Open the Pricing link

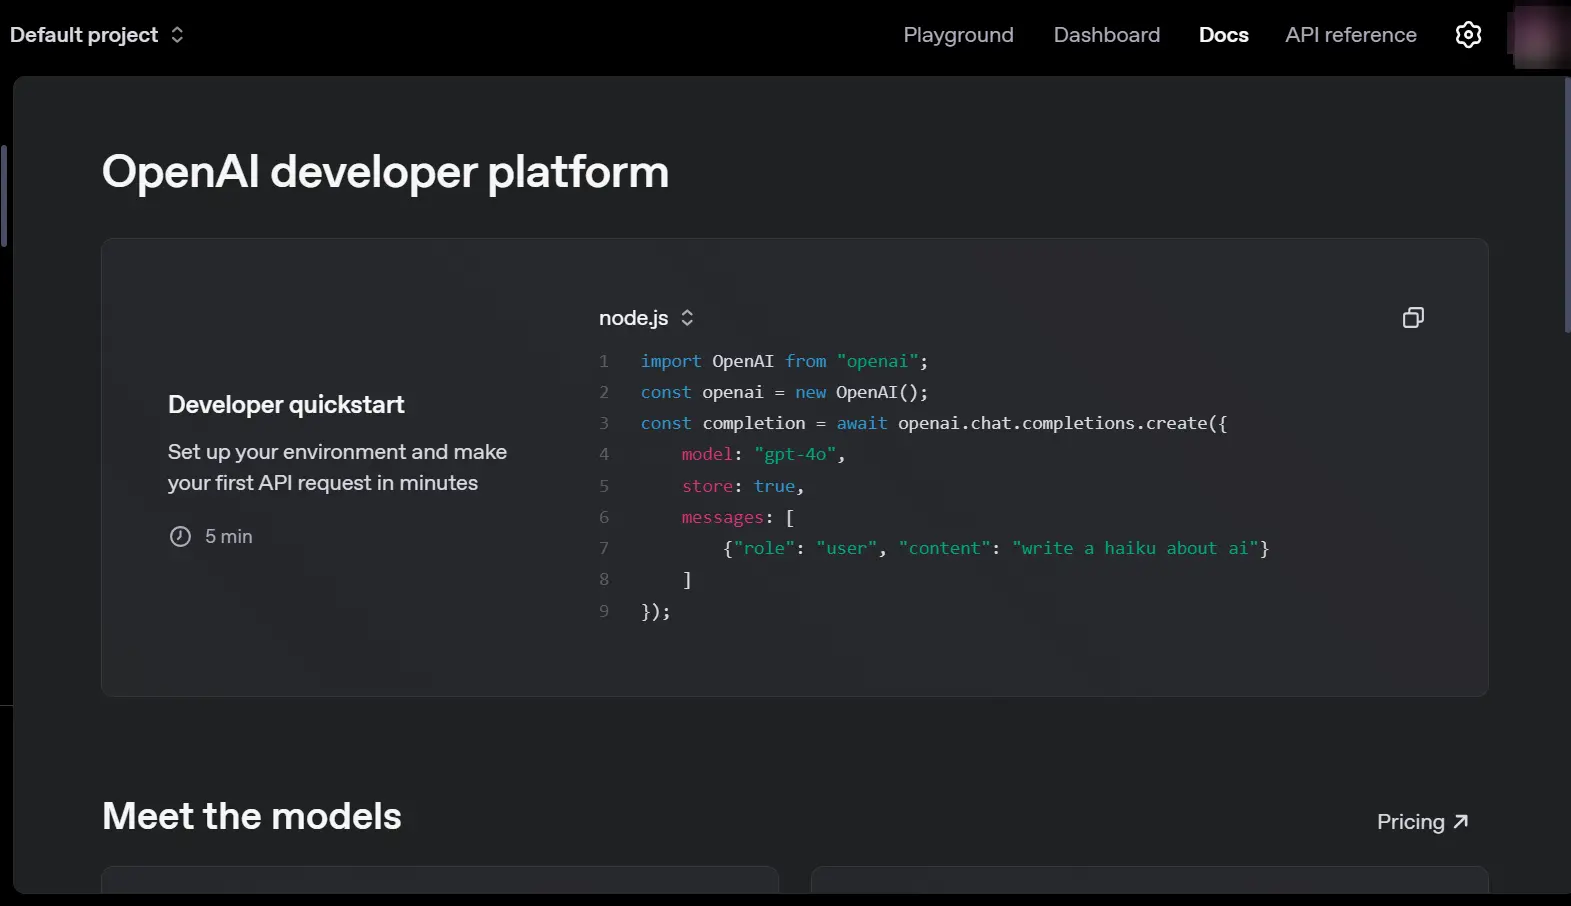(1422, 822)
